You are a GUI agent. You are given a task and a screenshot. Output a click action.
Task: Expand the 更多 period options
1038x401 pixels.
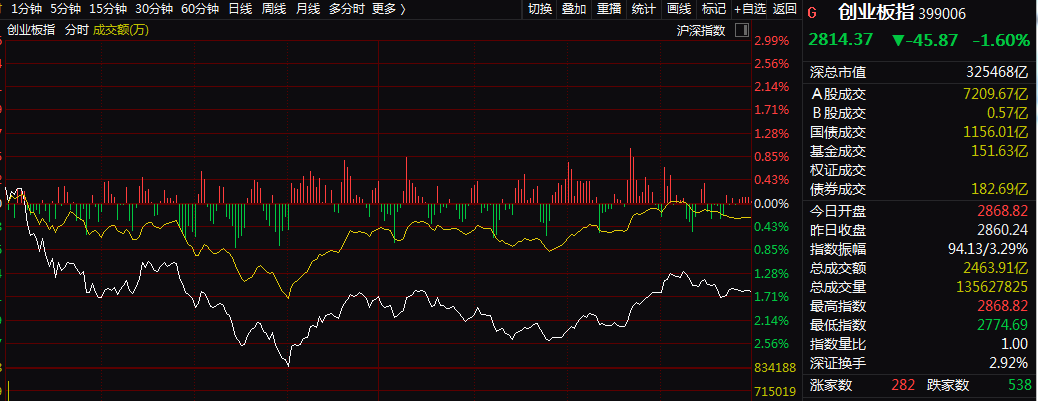[x=388, y=9]
